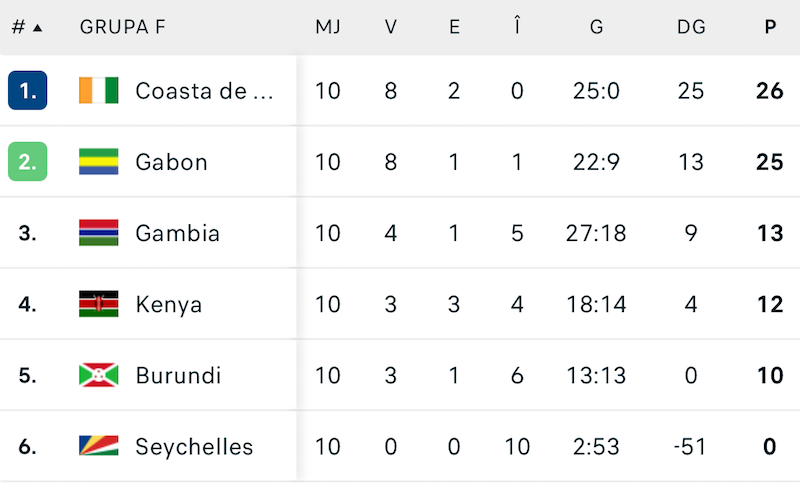Open the Gambia team page

pos(177,233)
